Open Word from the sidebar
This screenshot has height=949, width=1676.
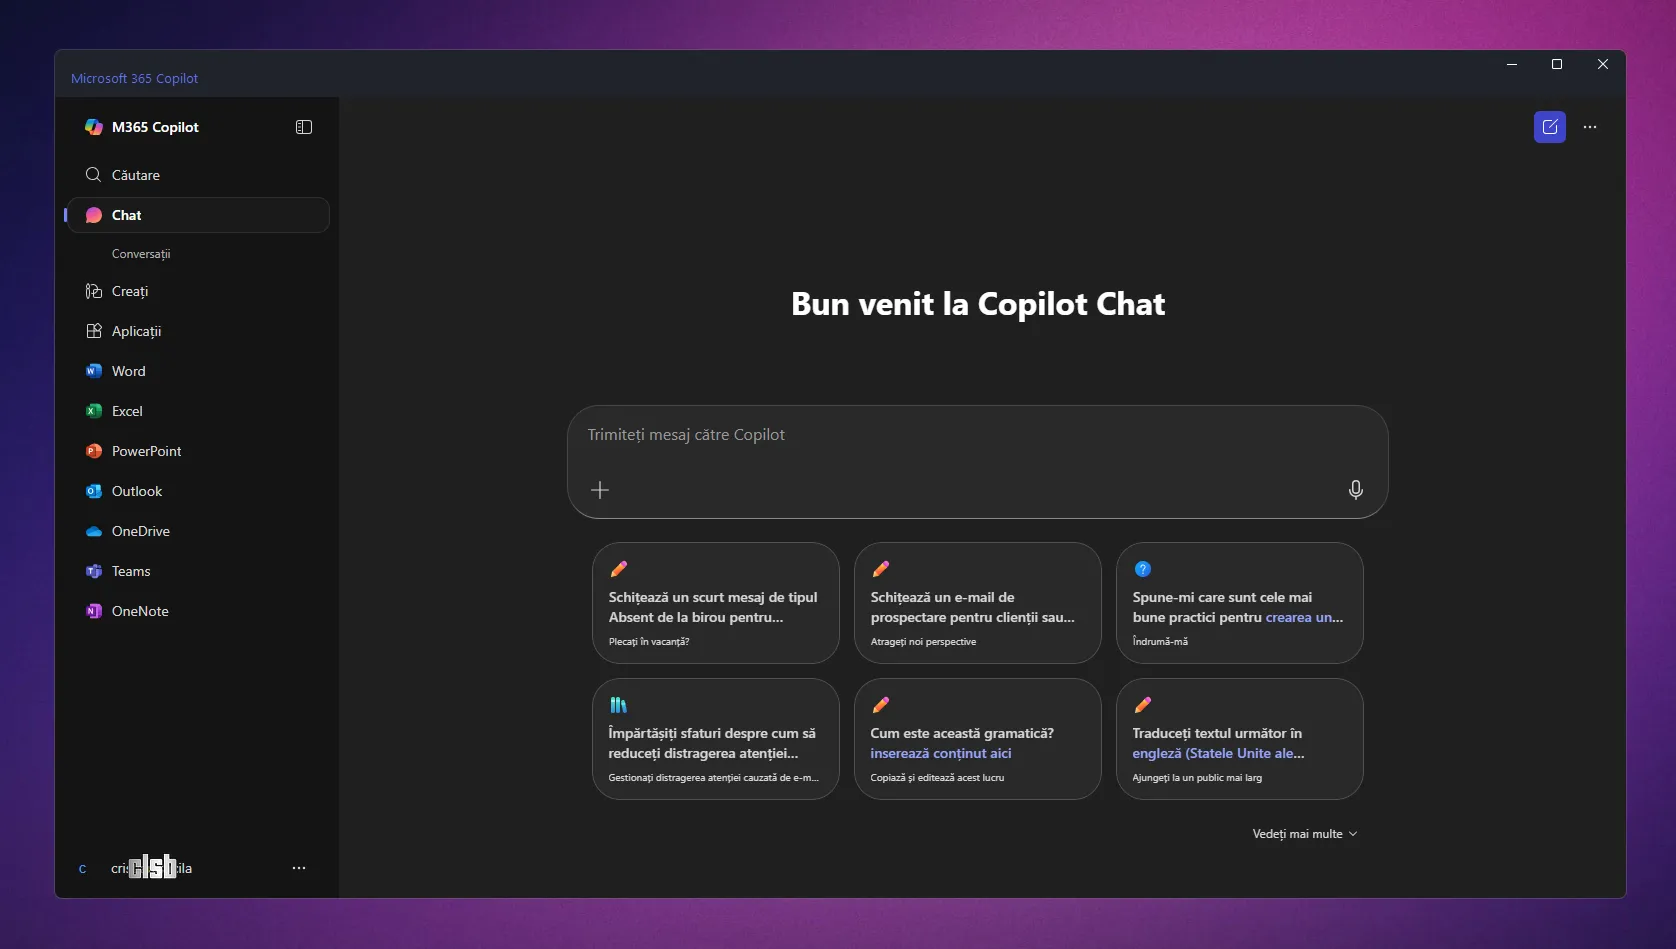point(128,371)
